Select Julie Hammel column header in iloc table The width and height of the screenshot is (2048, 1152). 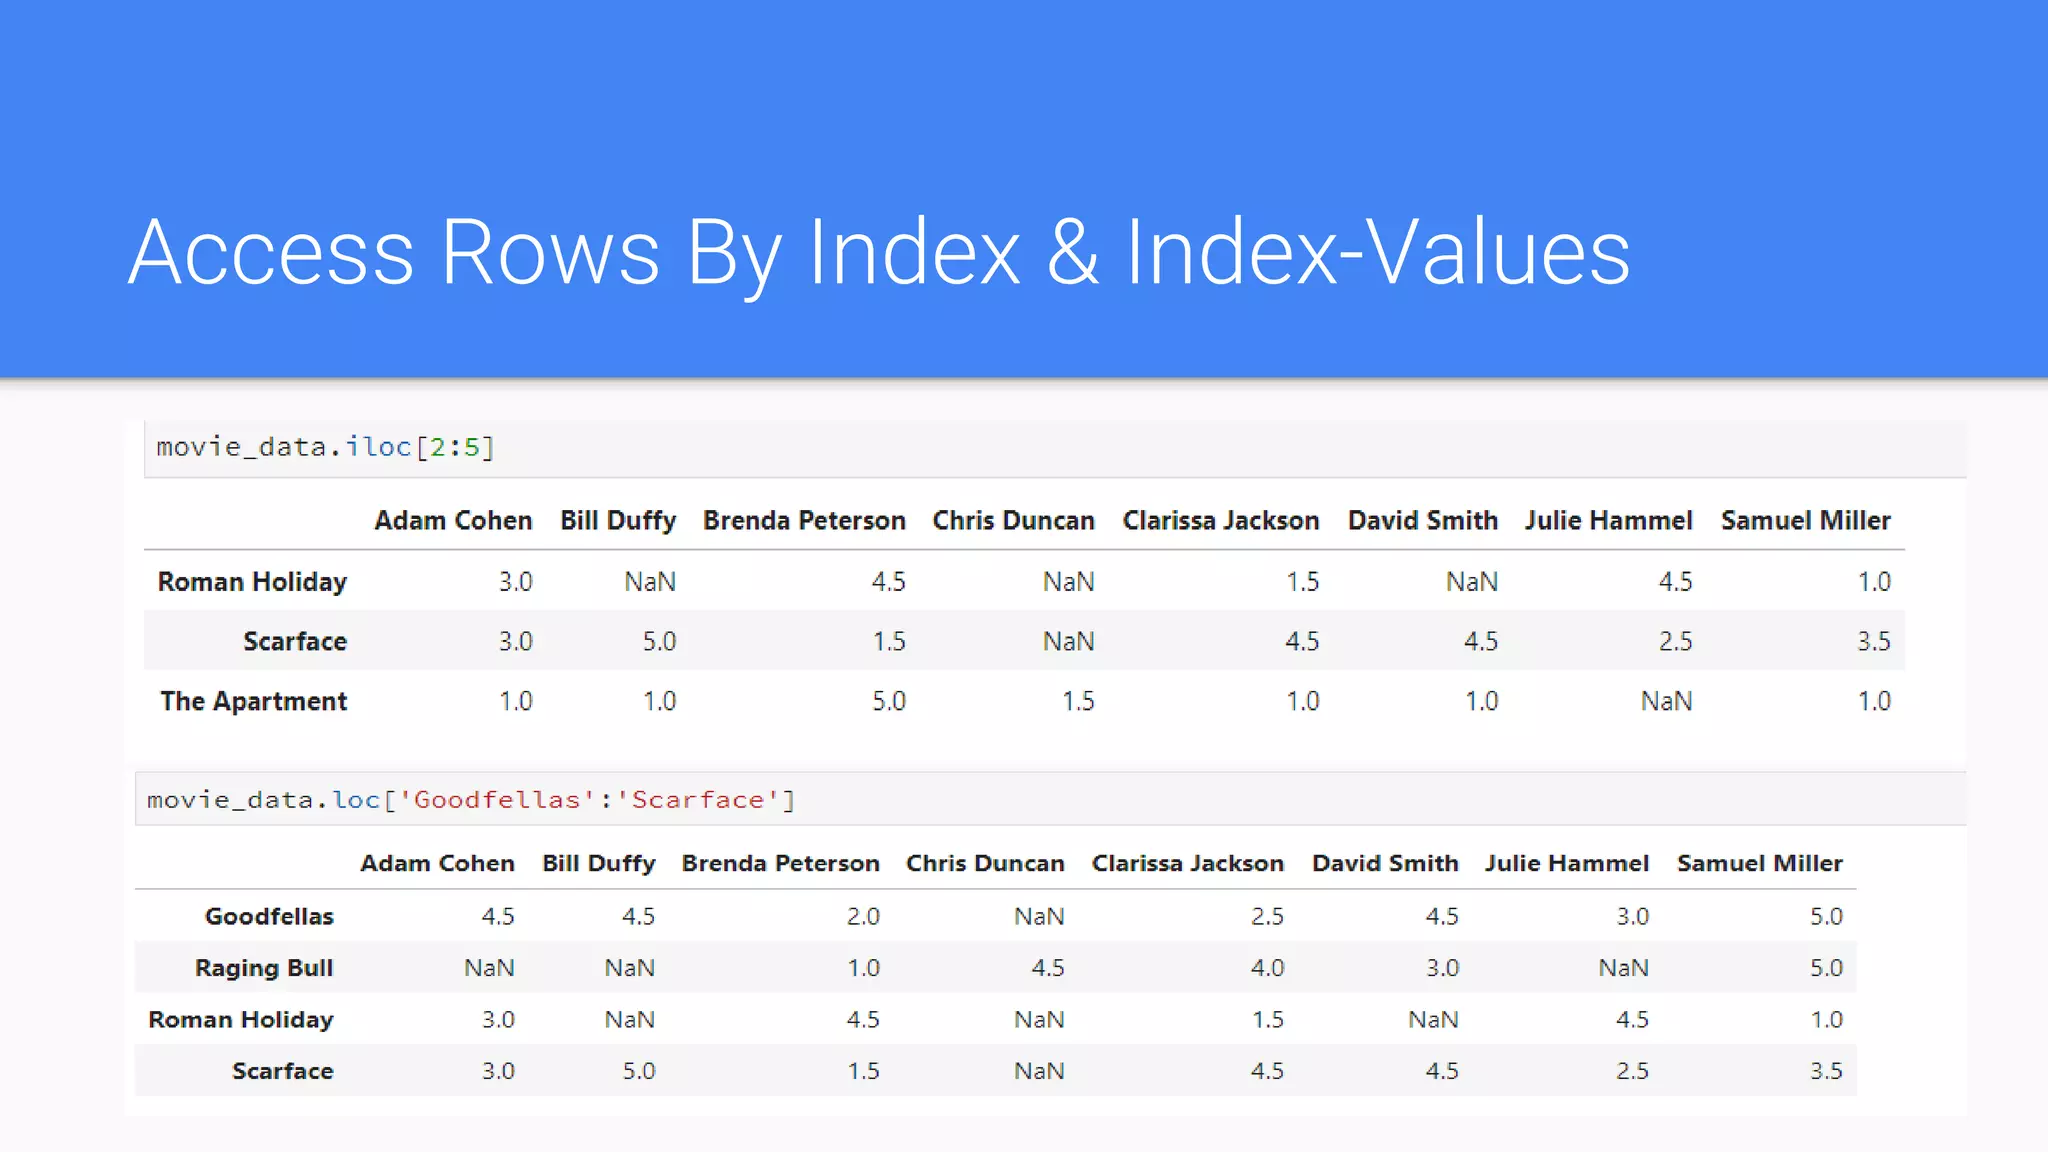pos(1609,521)
